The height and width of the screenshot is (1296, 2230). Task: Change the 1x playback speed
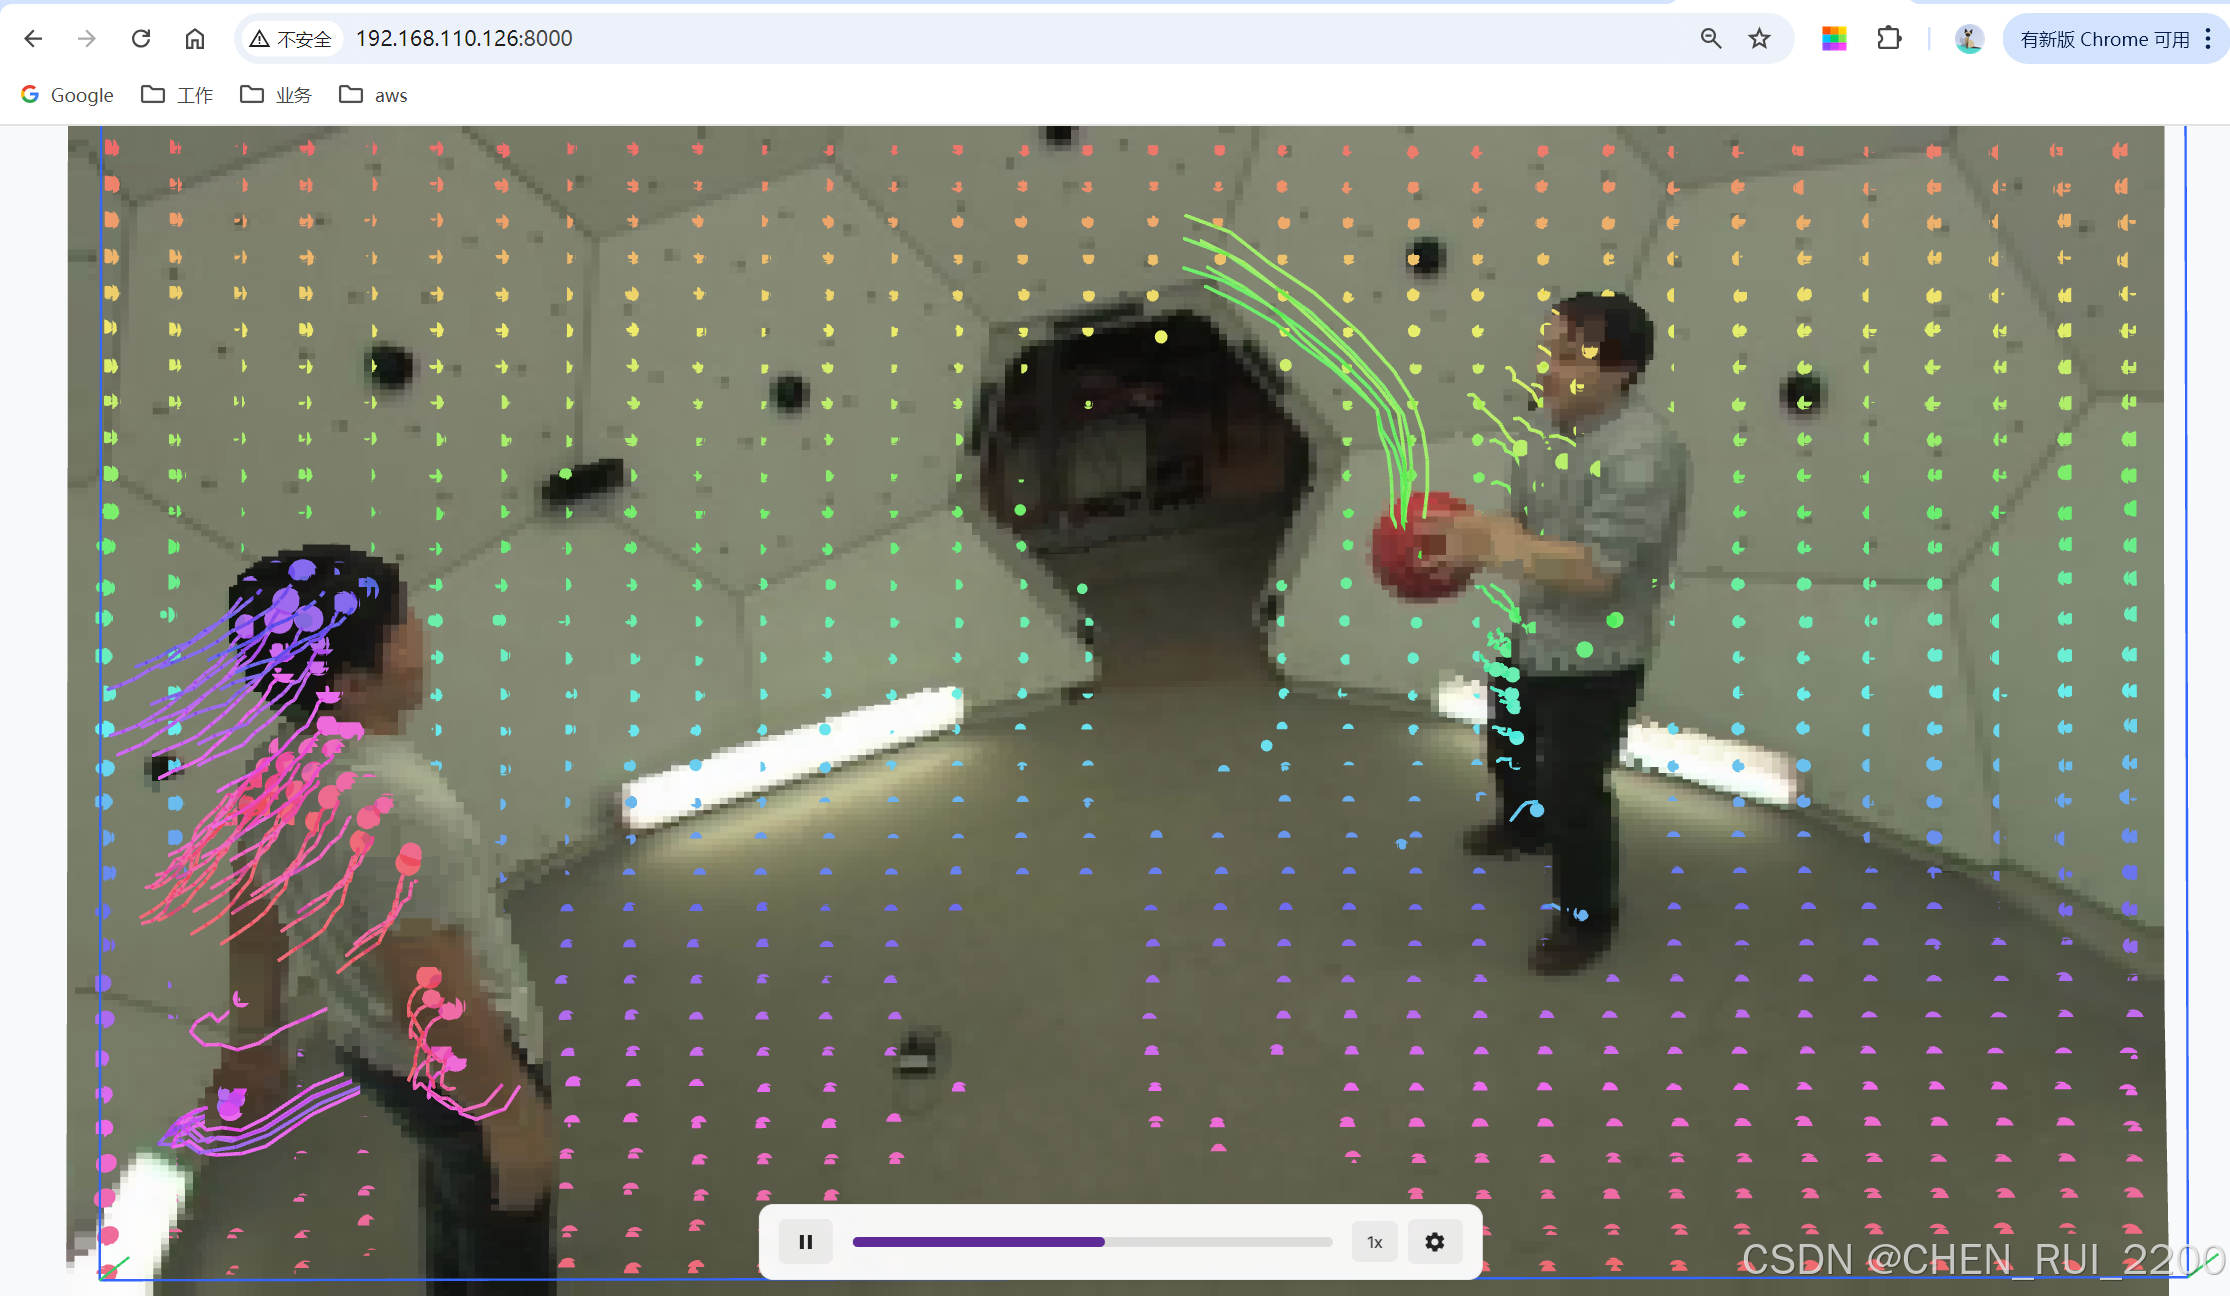tap(1374, 1242)
